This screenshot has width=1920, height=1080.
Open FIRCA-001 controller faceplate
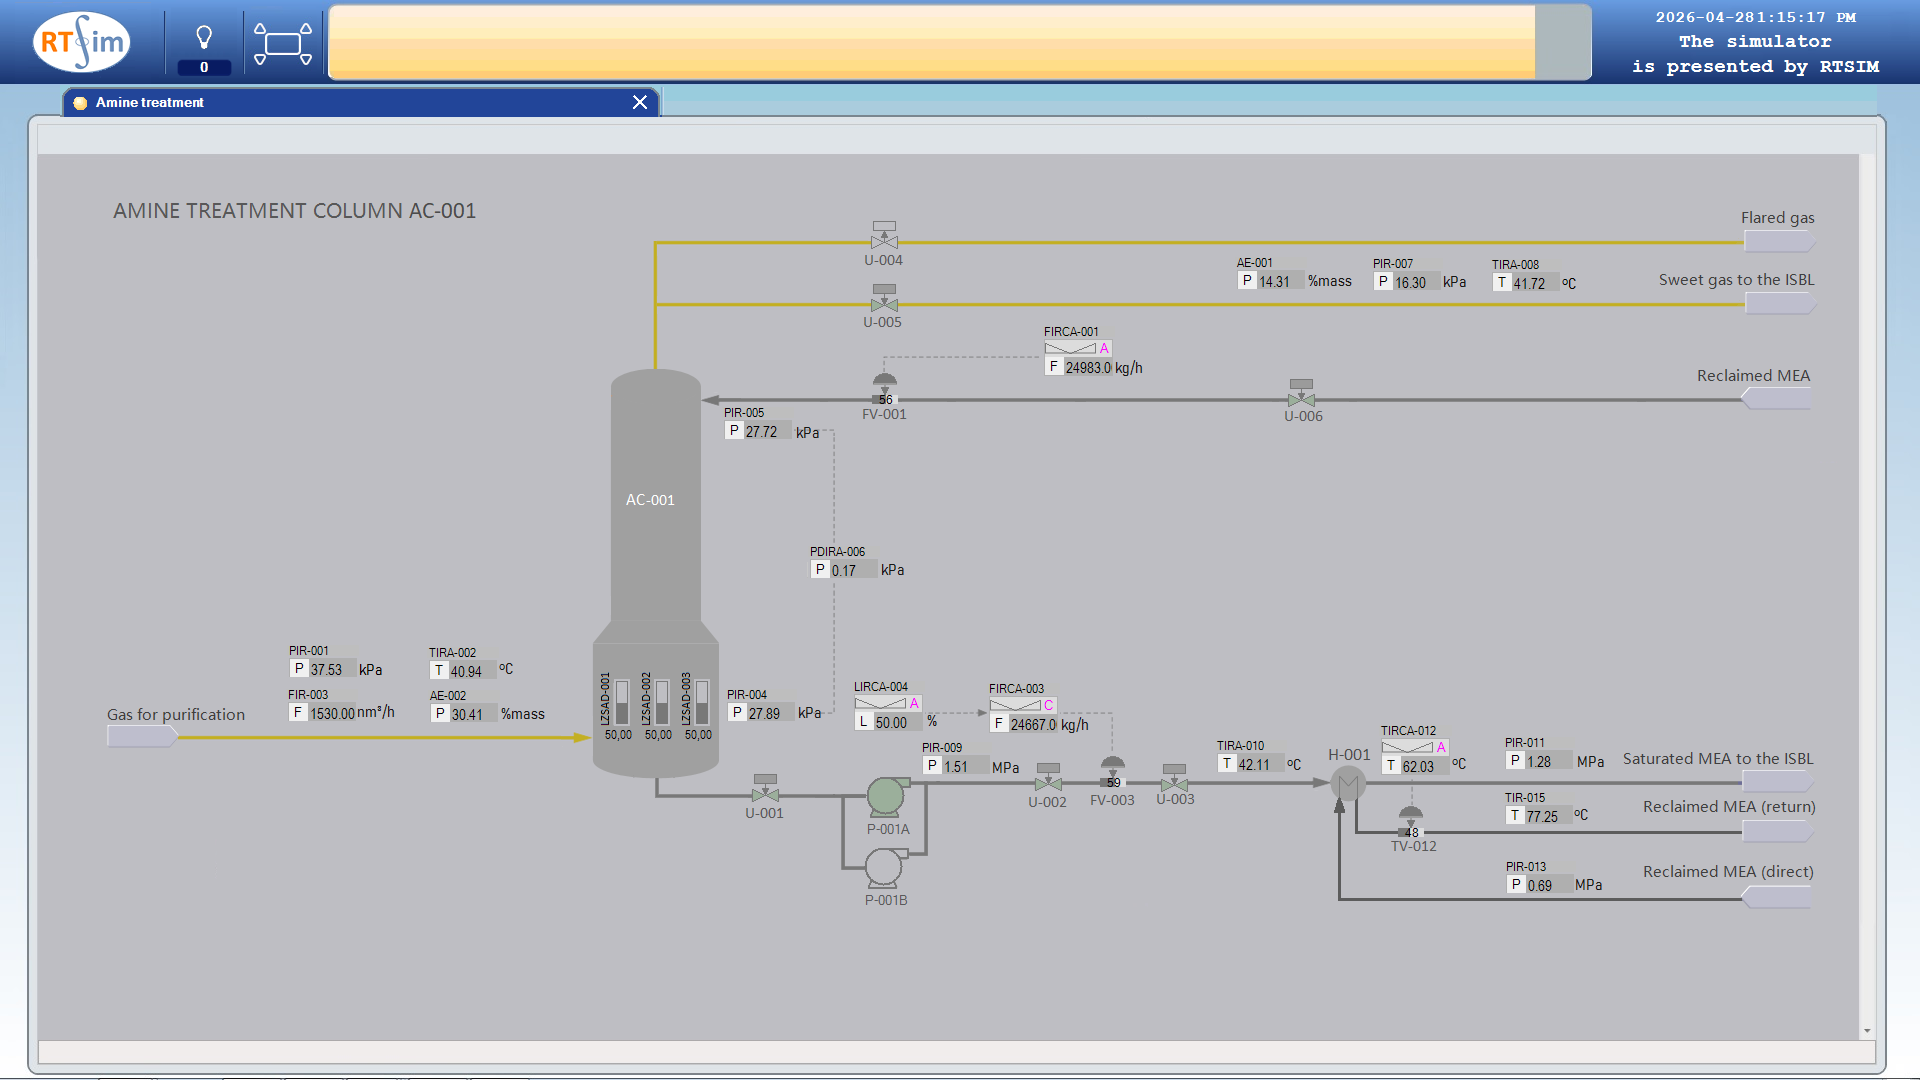pos(1077,348)
